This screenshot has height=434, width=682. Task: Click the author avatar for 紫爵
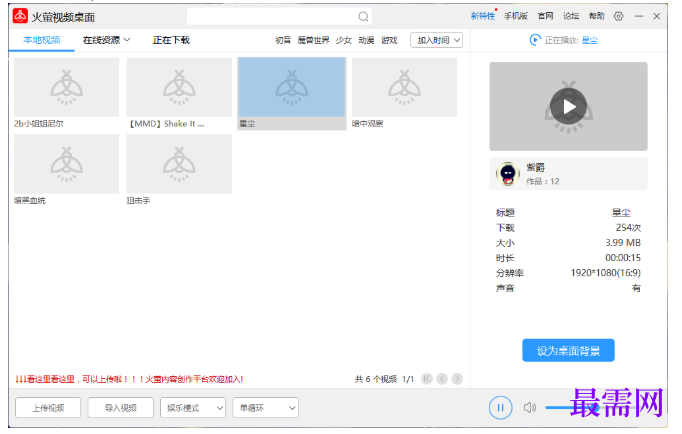508,174
